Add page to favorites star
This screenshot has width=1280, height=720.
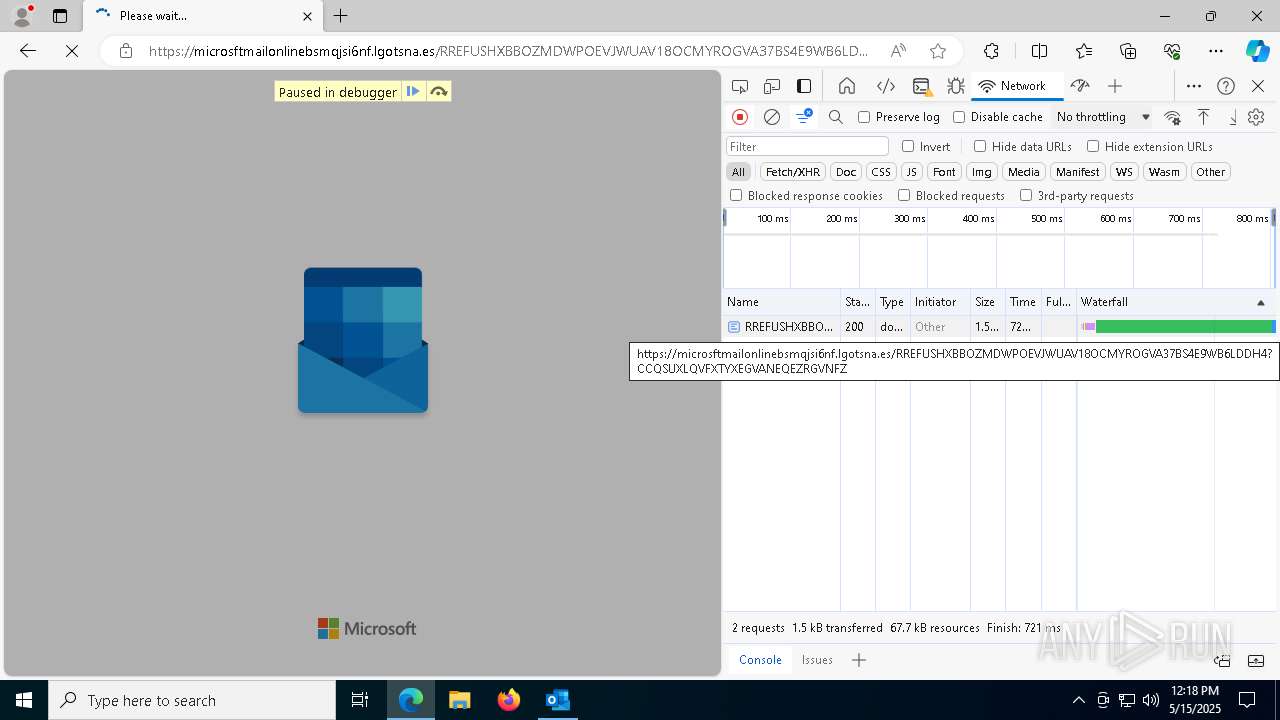[937, 51]
